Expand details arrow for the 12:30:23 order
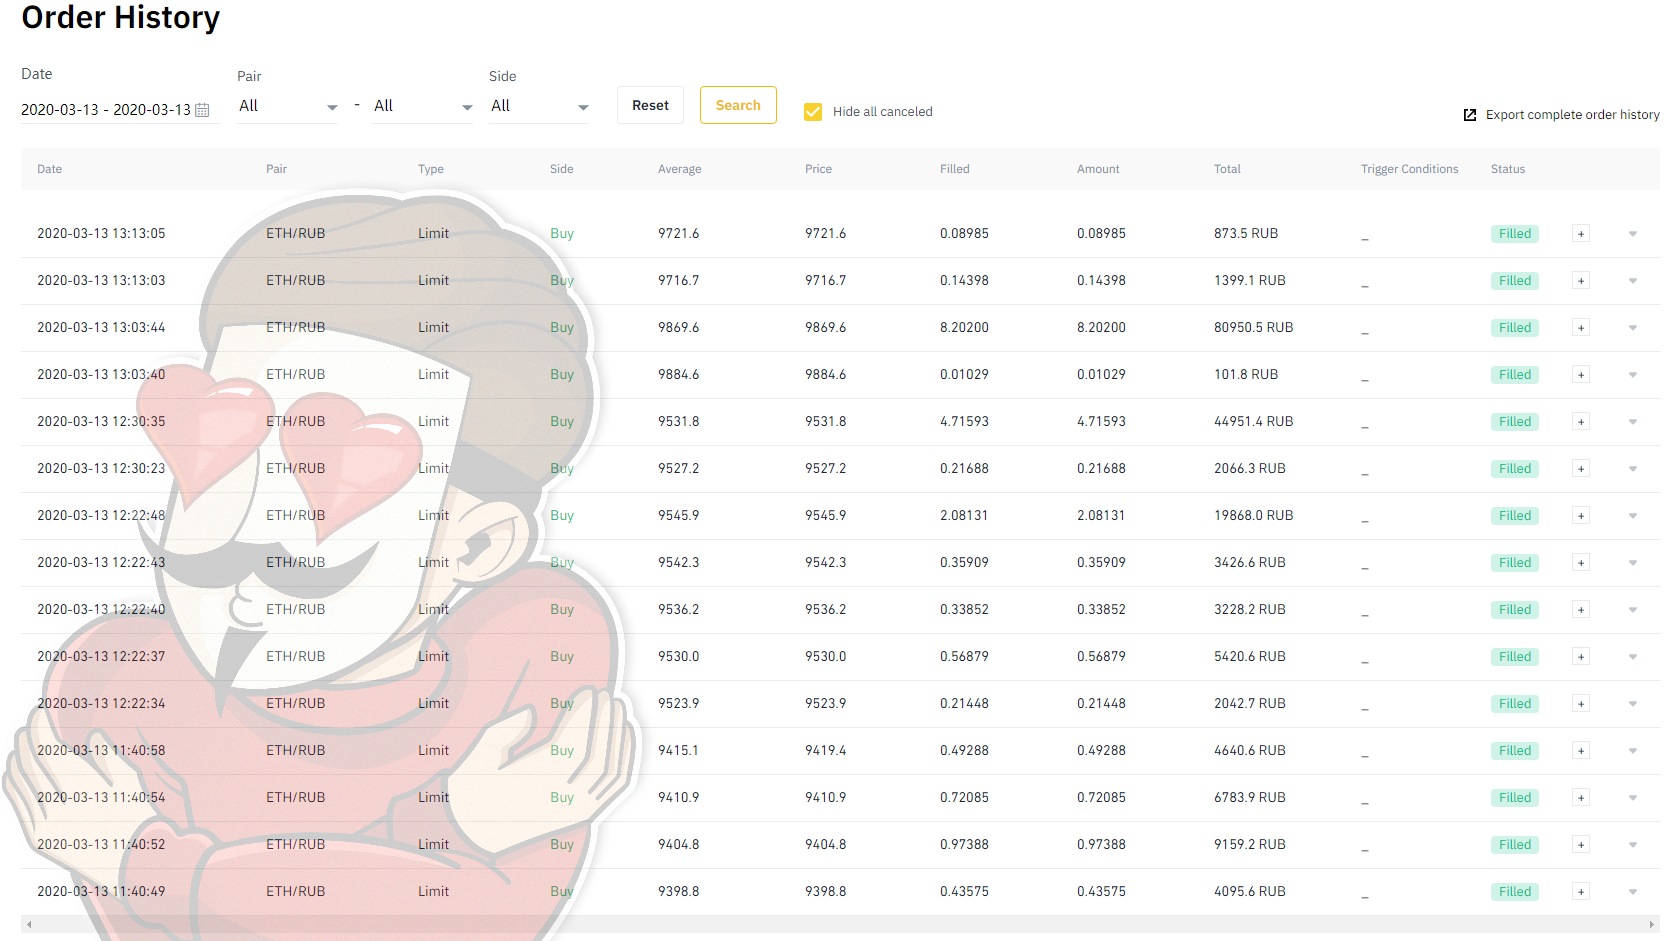1667x941 pixels. [x=1633, y=469]
